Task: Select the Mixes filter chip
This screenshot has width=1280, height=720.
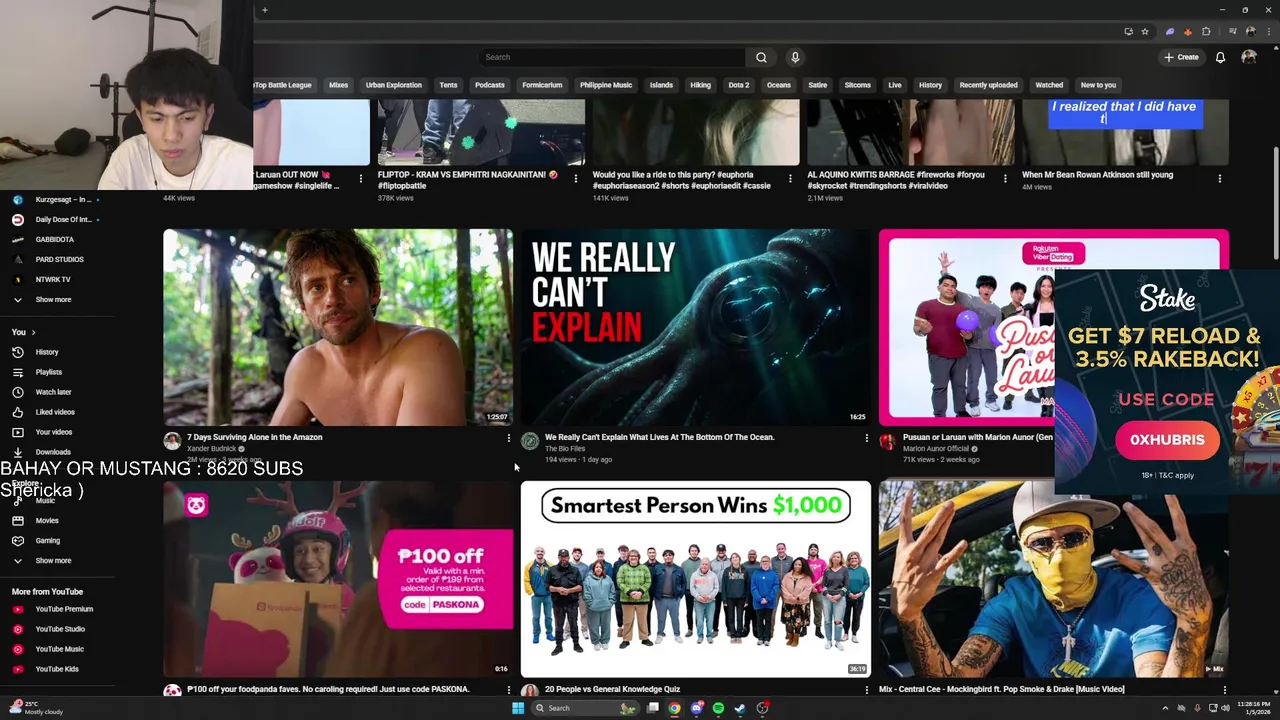Action: [339, 85]
